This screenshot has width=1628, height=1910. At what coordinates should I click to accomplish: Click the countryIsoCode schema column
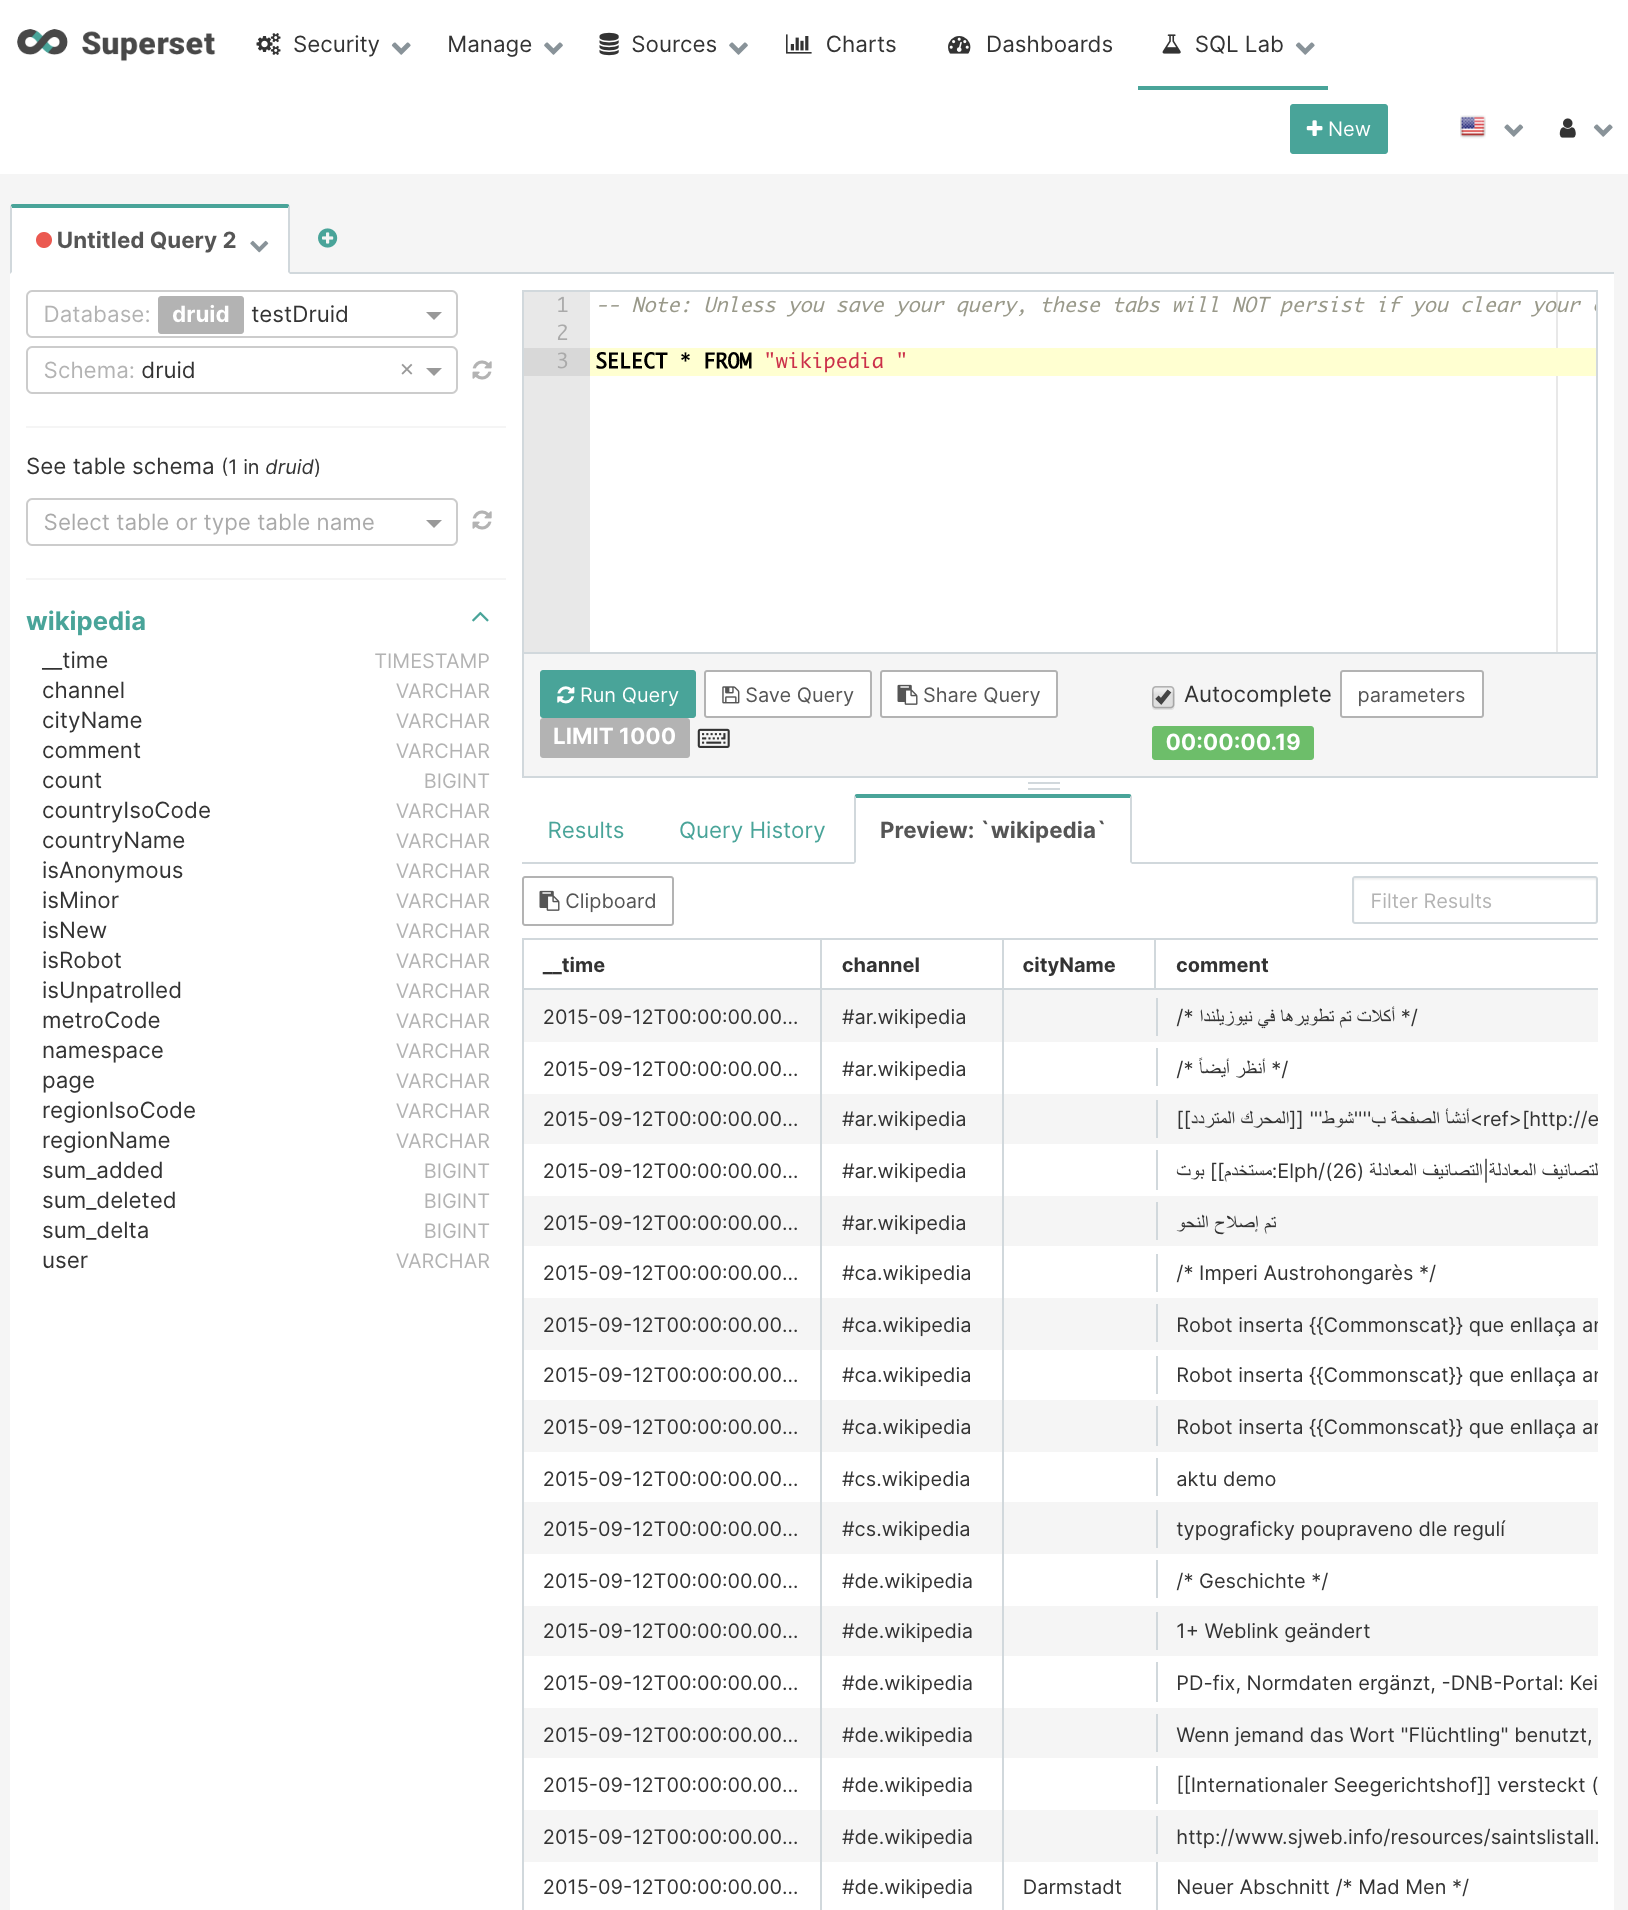pyautogui.click(x=126, y=810)
